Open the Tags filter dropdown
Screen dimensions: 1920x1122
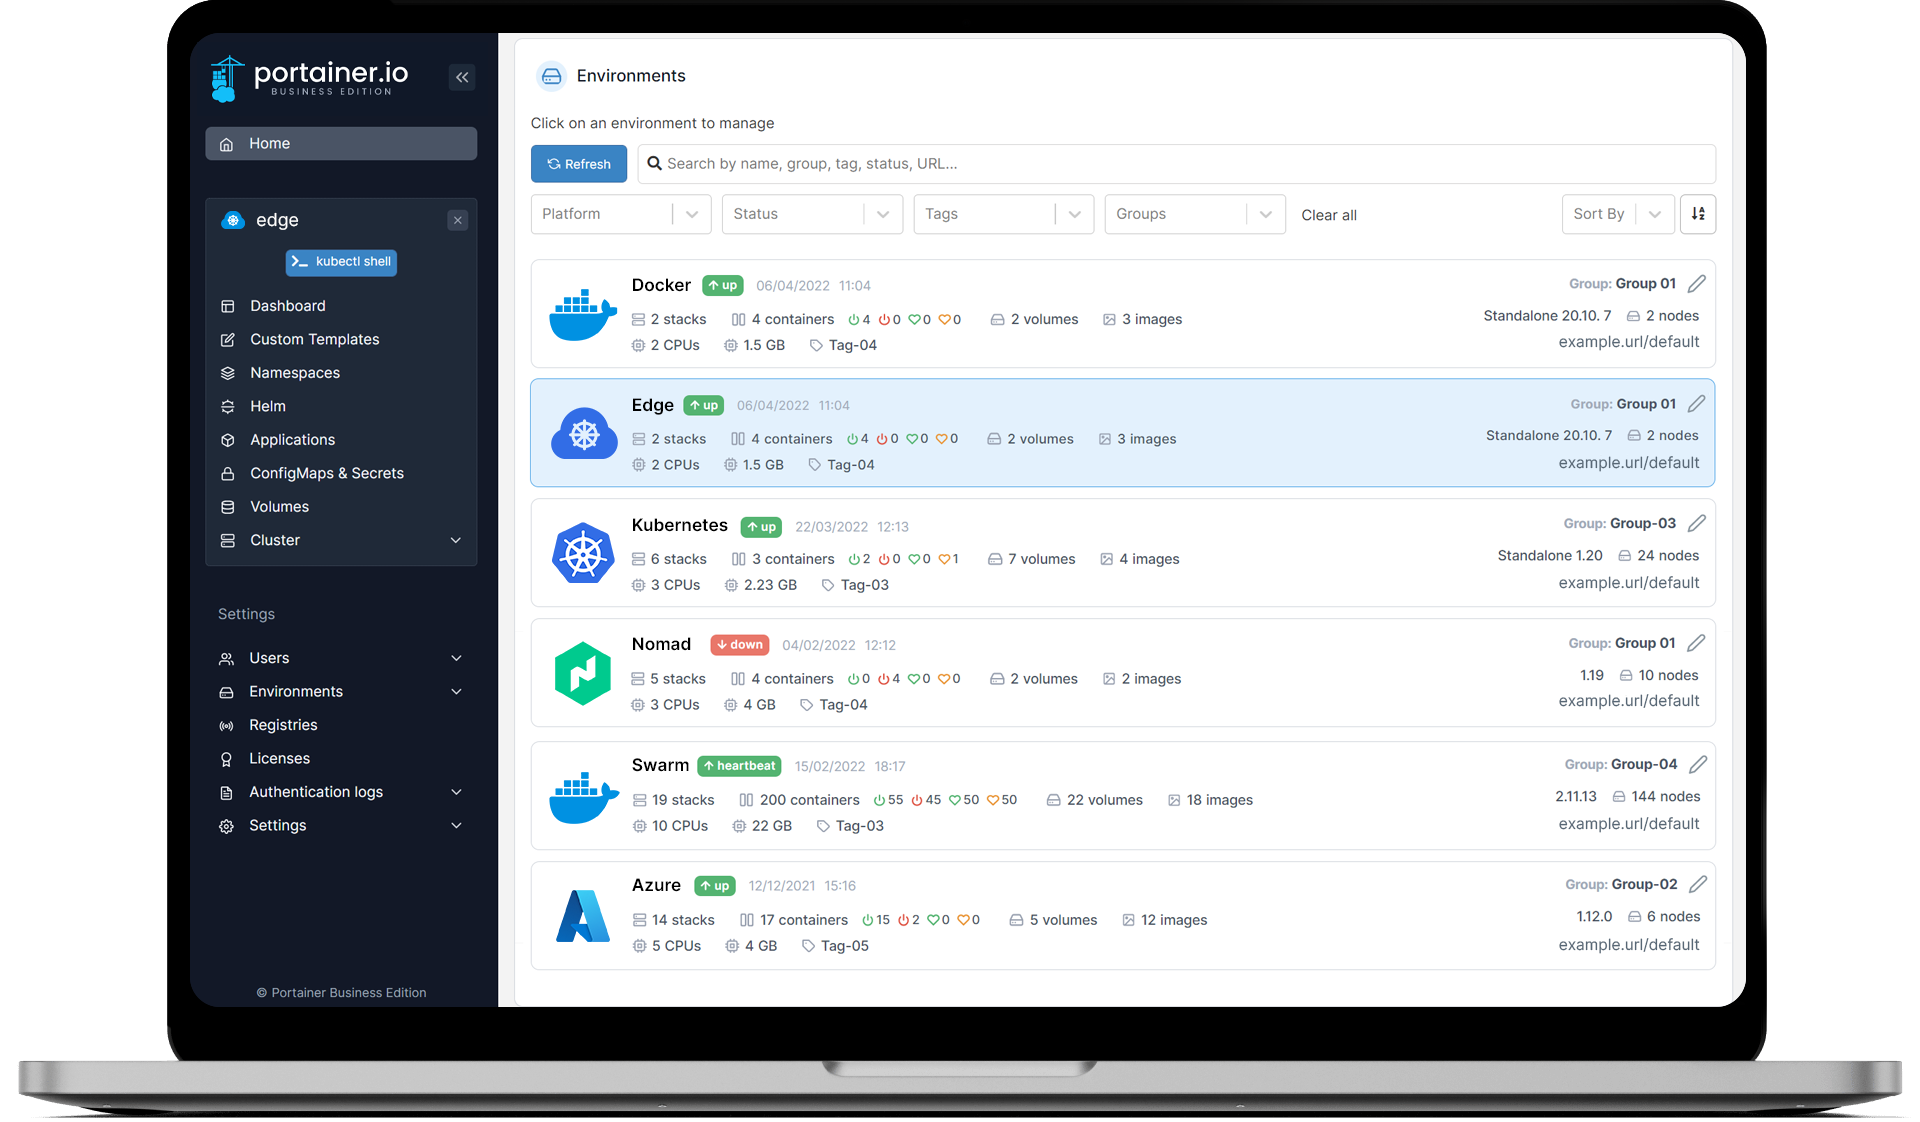pos(1004,214)
